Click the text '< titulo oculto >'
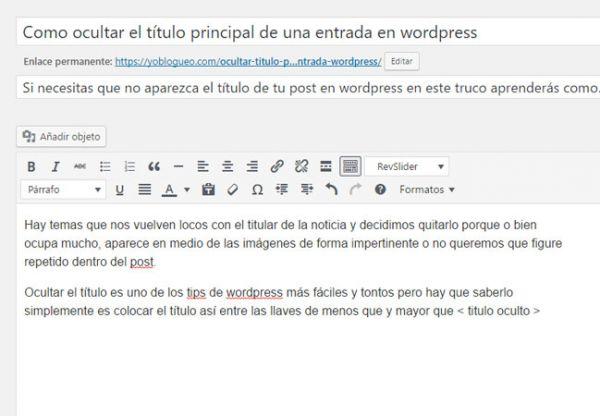This screenshot has height=416, width=600. pyautogui.click(x=499, y=311)
